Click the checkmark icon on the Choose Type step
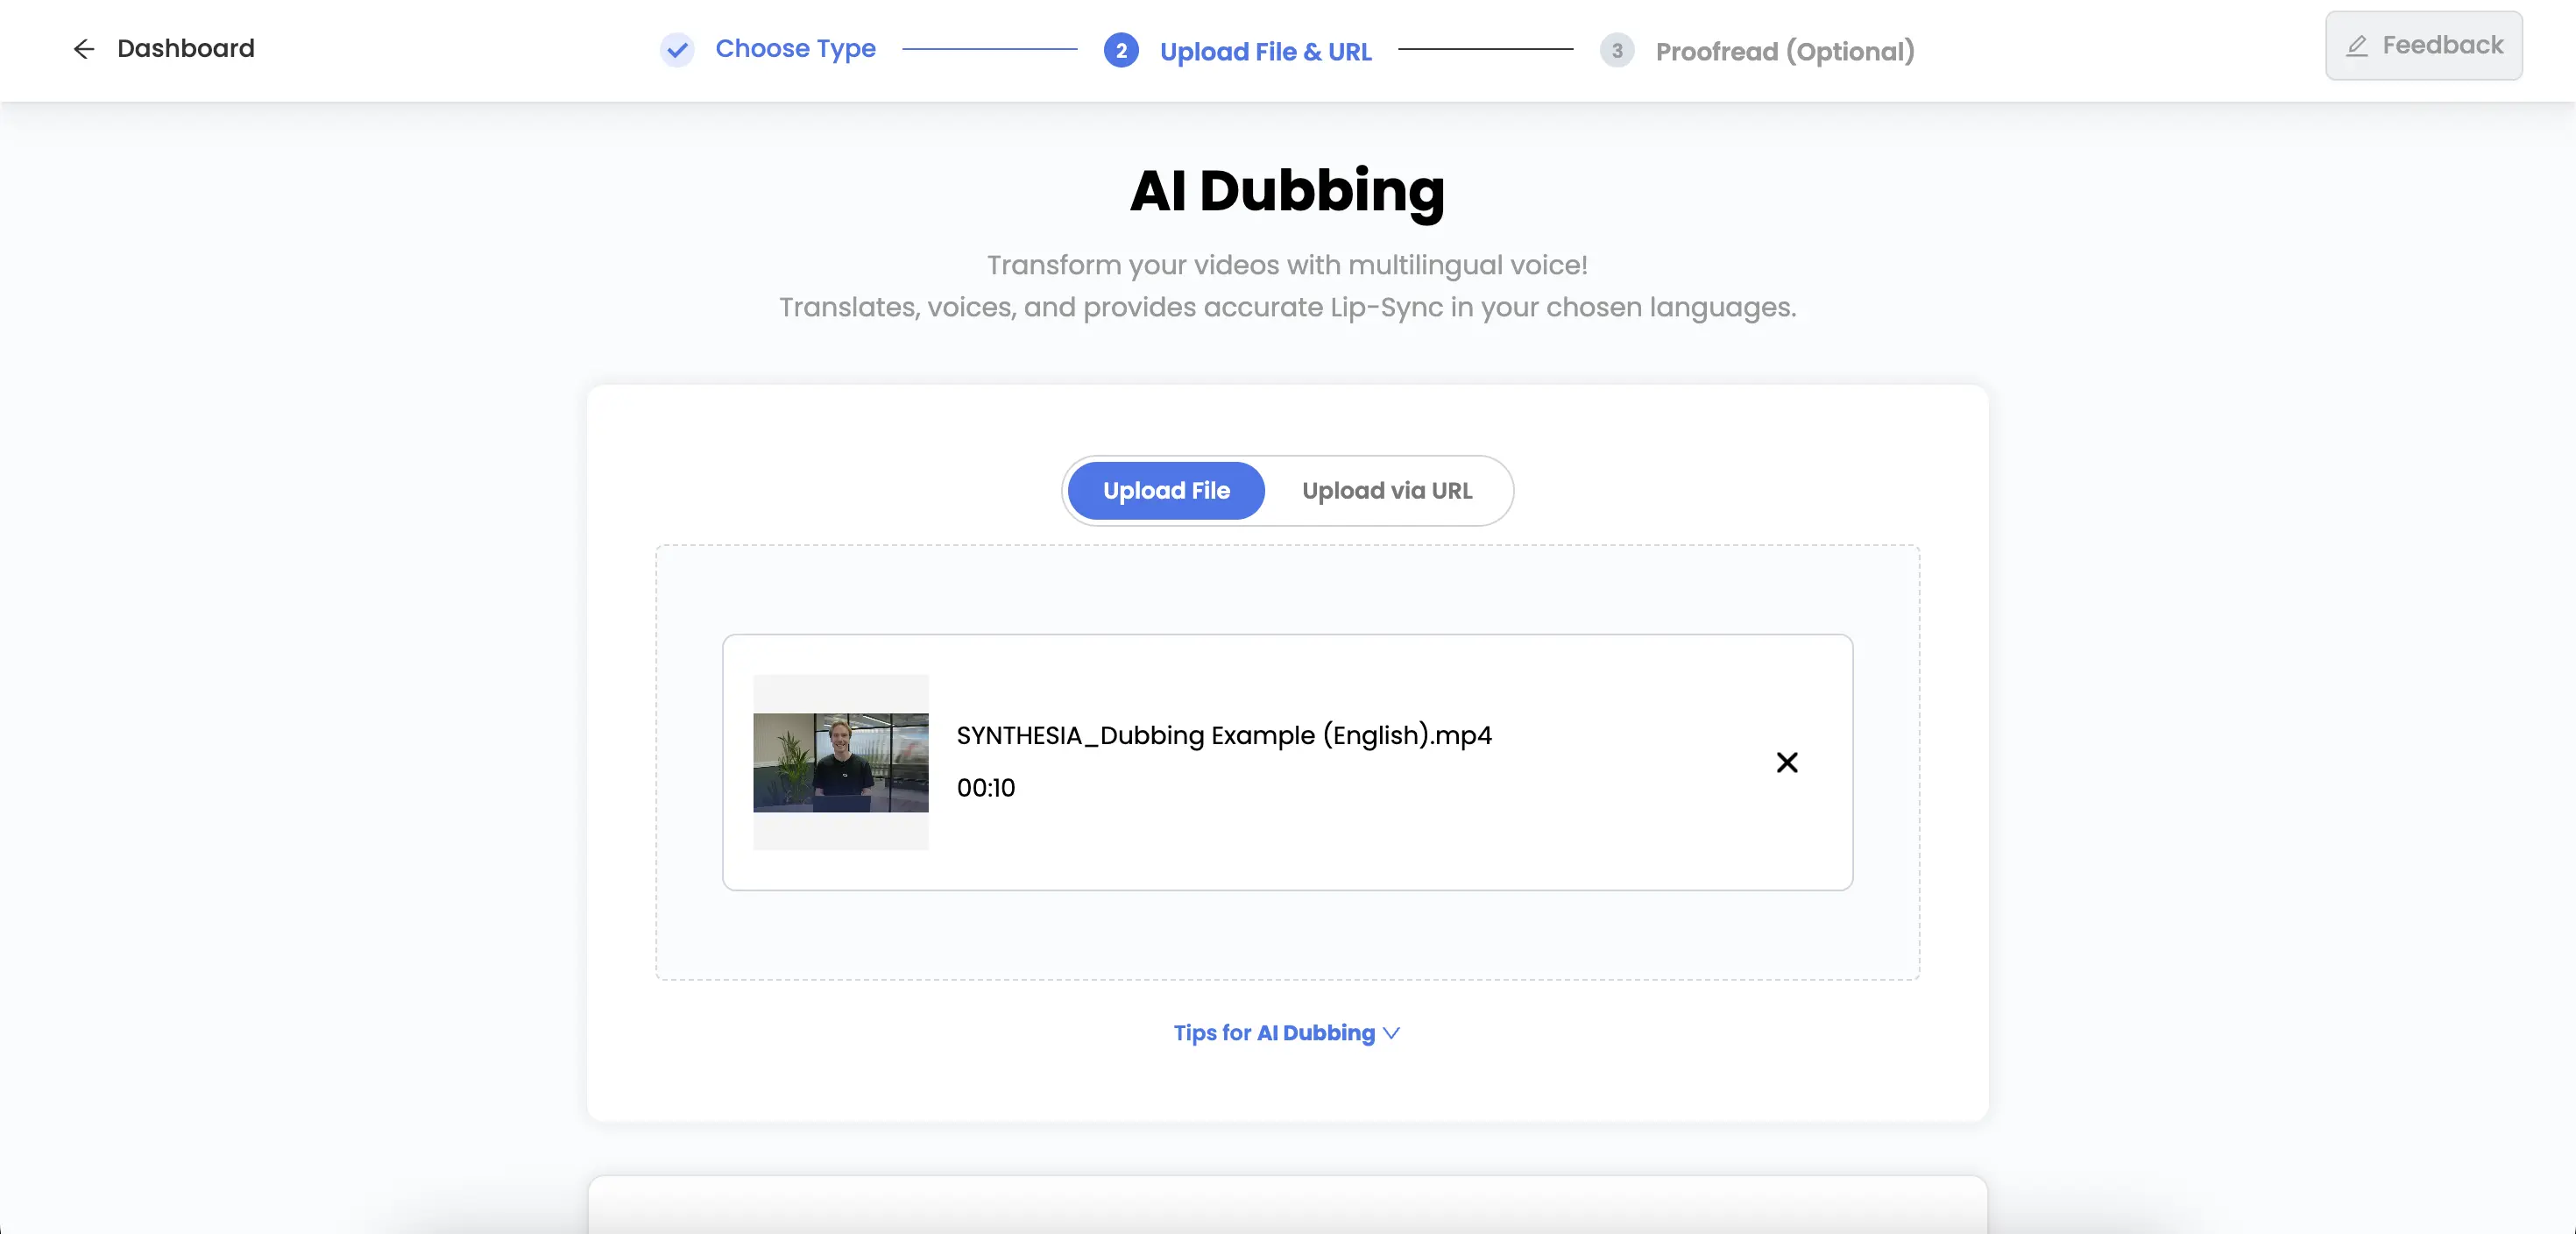2576x1234 pixels. [677, 50]
